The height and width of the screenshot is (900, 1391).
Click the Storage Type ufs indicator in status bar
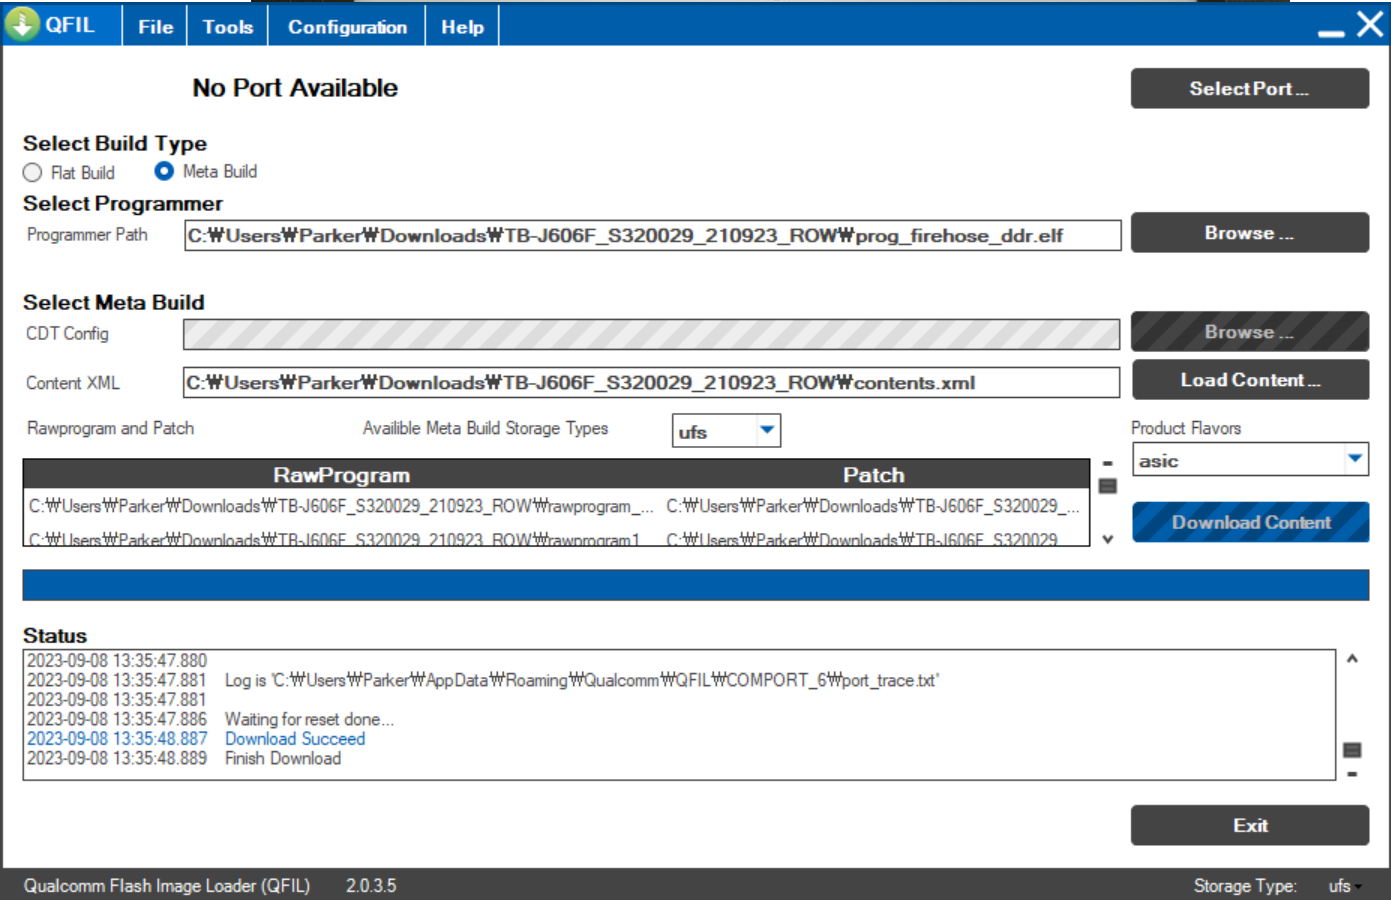(1344, 886)
